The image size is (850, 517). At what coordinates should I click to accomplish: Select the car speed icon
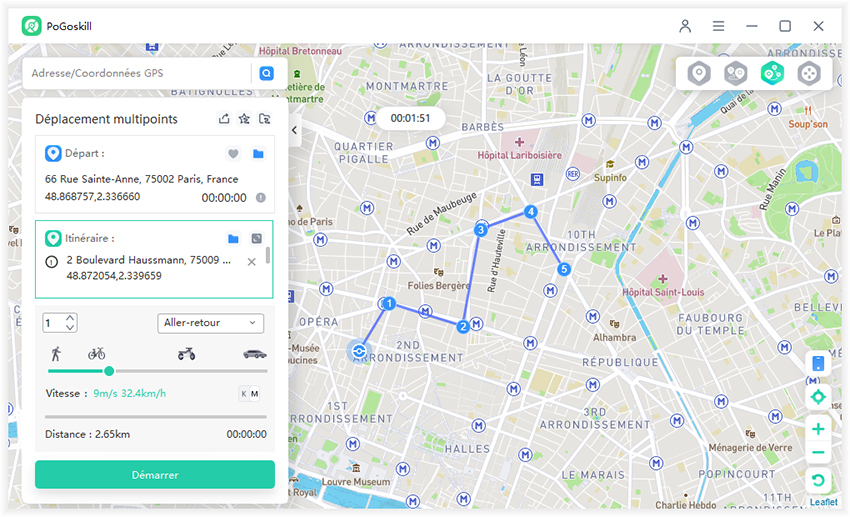(x=254, y=354)
